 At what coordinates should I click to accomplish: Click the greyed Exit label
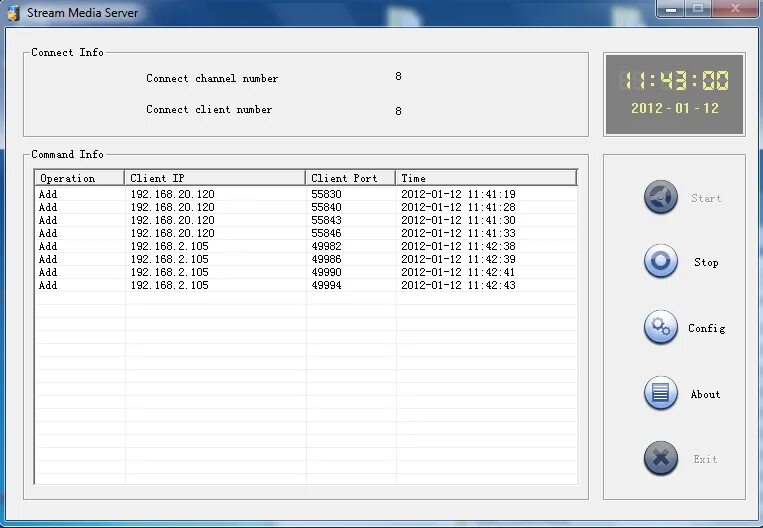coord(705,459)
